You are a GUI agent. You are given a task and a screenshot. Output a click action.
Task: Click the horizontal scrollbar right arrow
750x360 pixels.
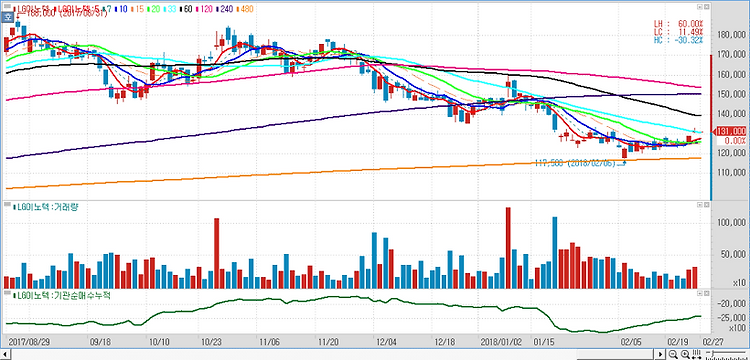coord(660,354)
